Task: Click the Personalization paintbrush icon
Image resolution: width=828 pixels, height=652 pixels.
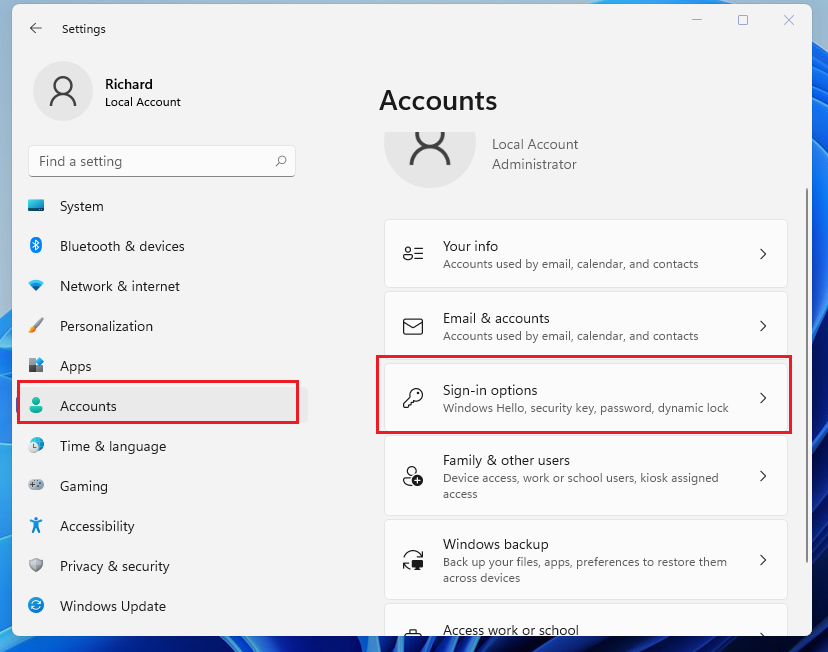Action: (36, 326)
